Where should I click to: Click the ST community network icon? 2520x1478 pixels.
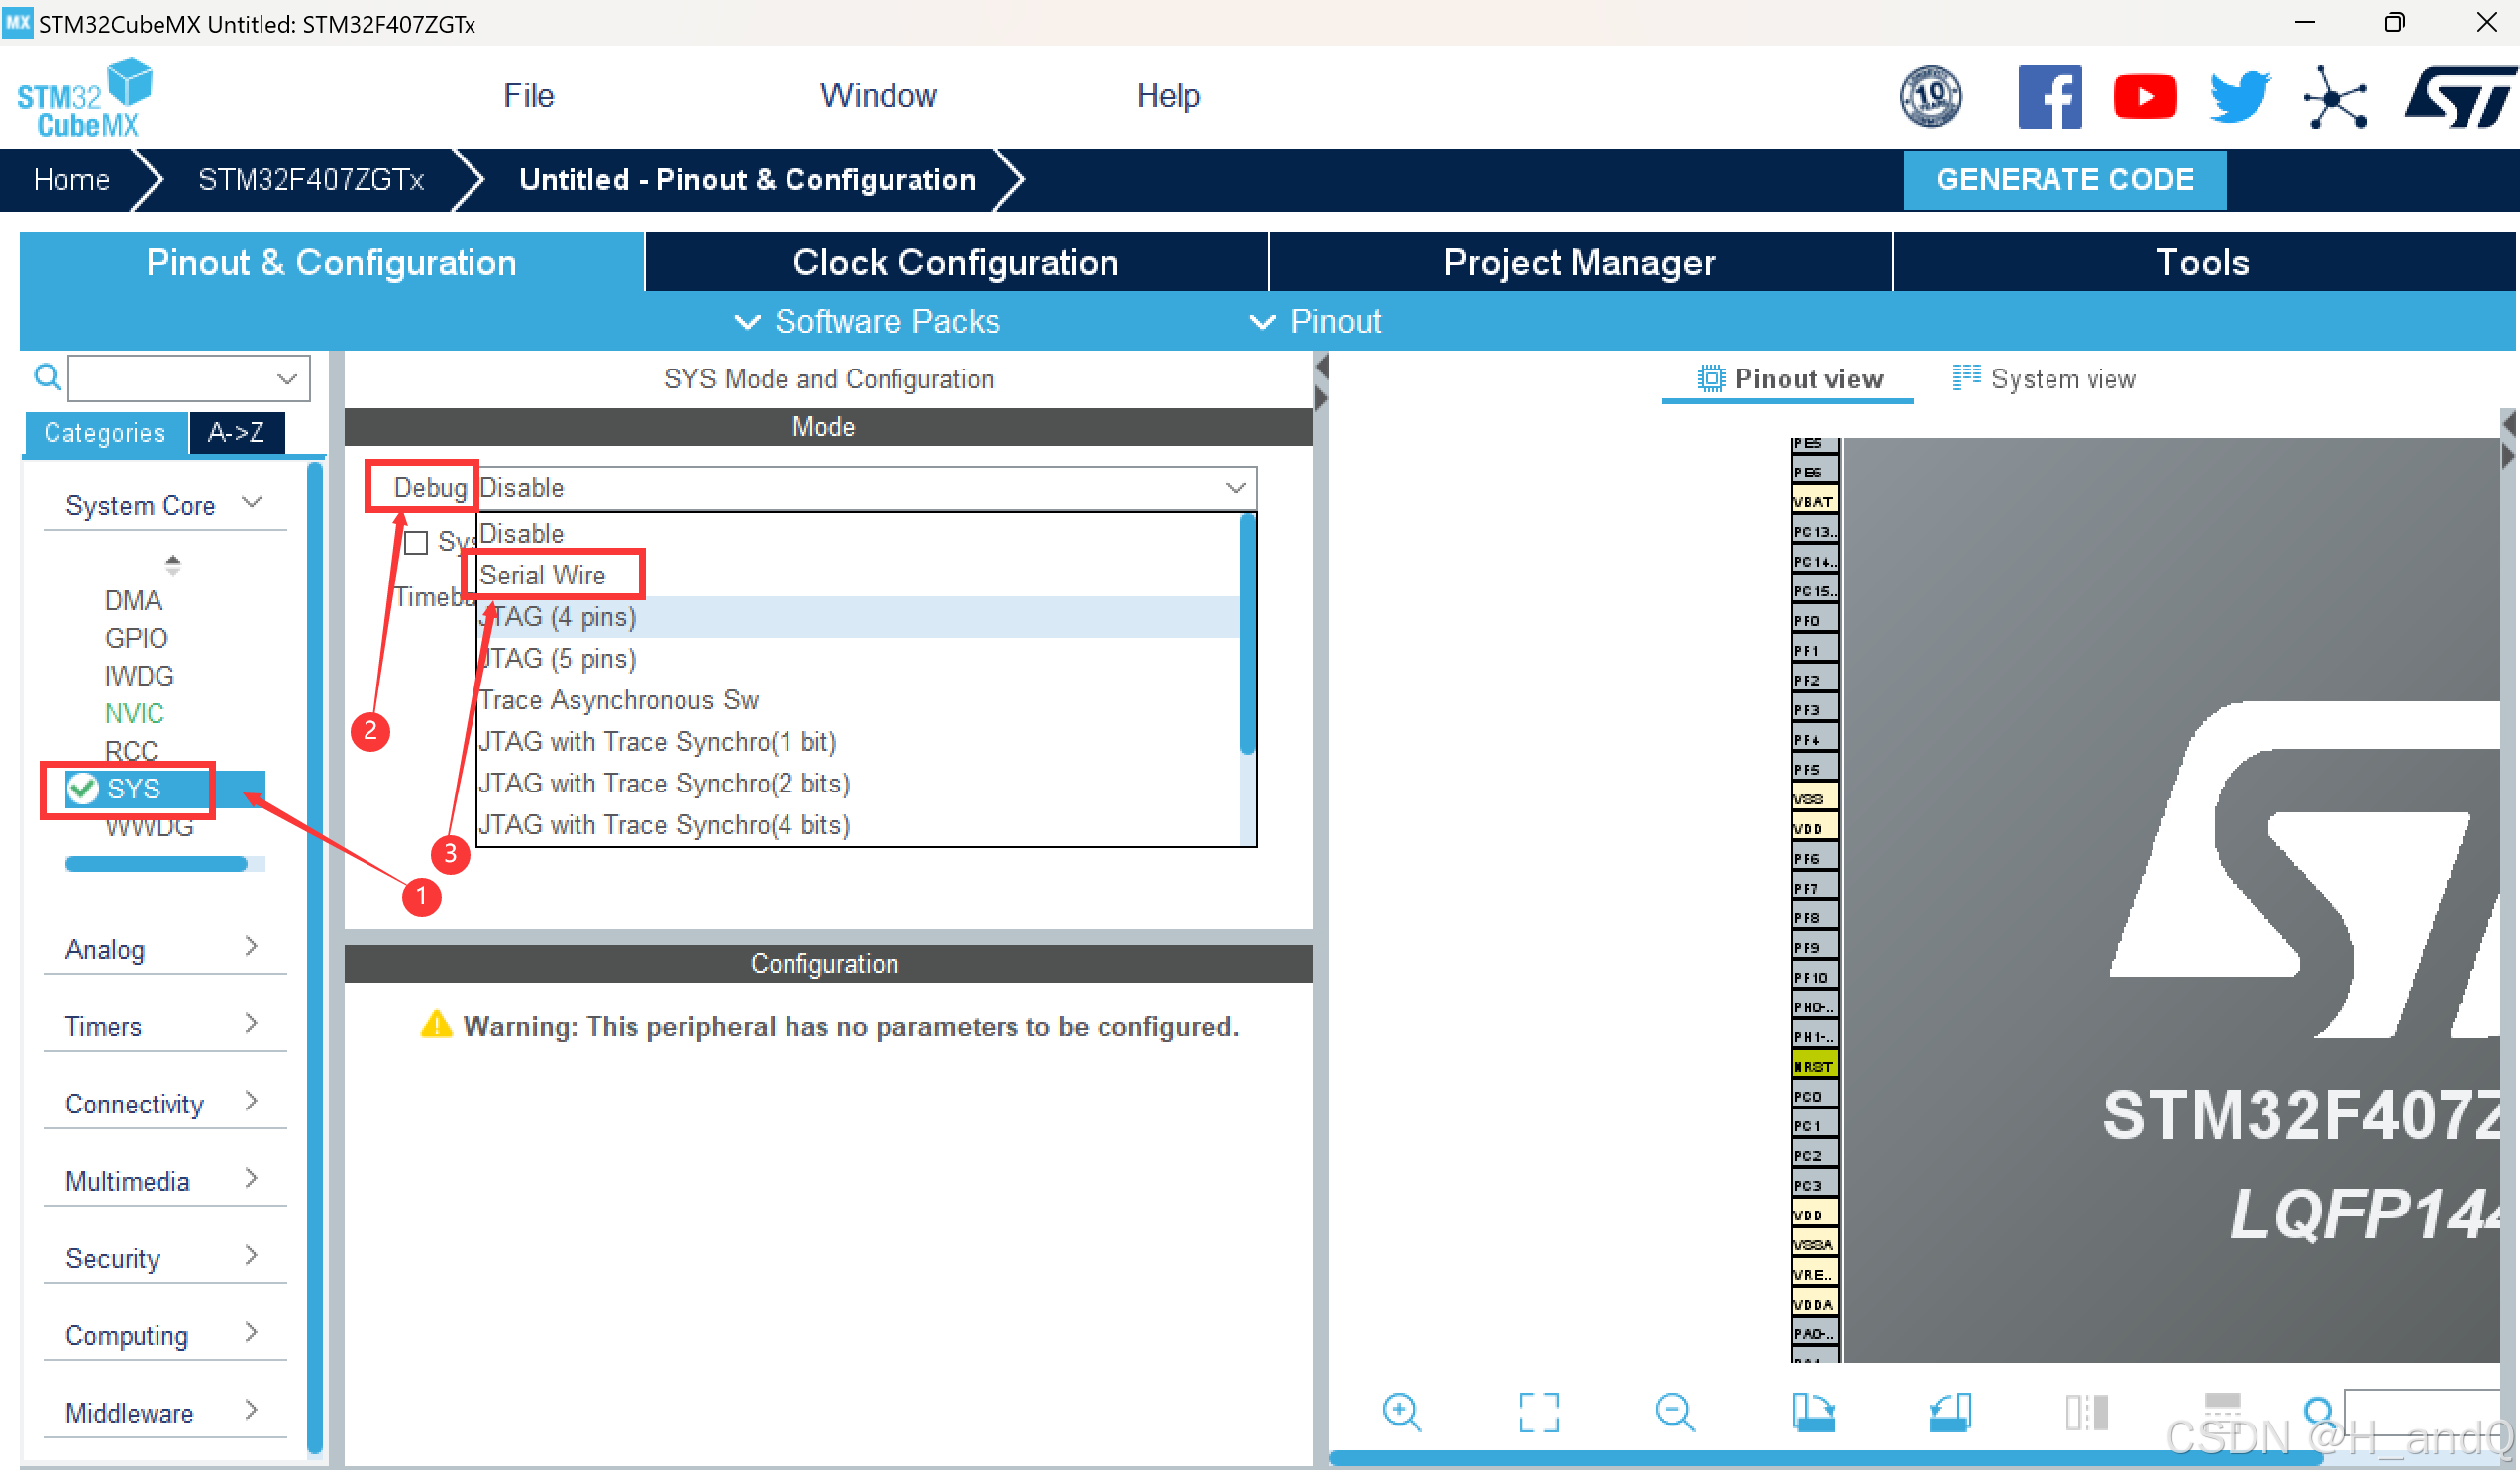click(x=2335, y=97)
